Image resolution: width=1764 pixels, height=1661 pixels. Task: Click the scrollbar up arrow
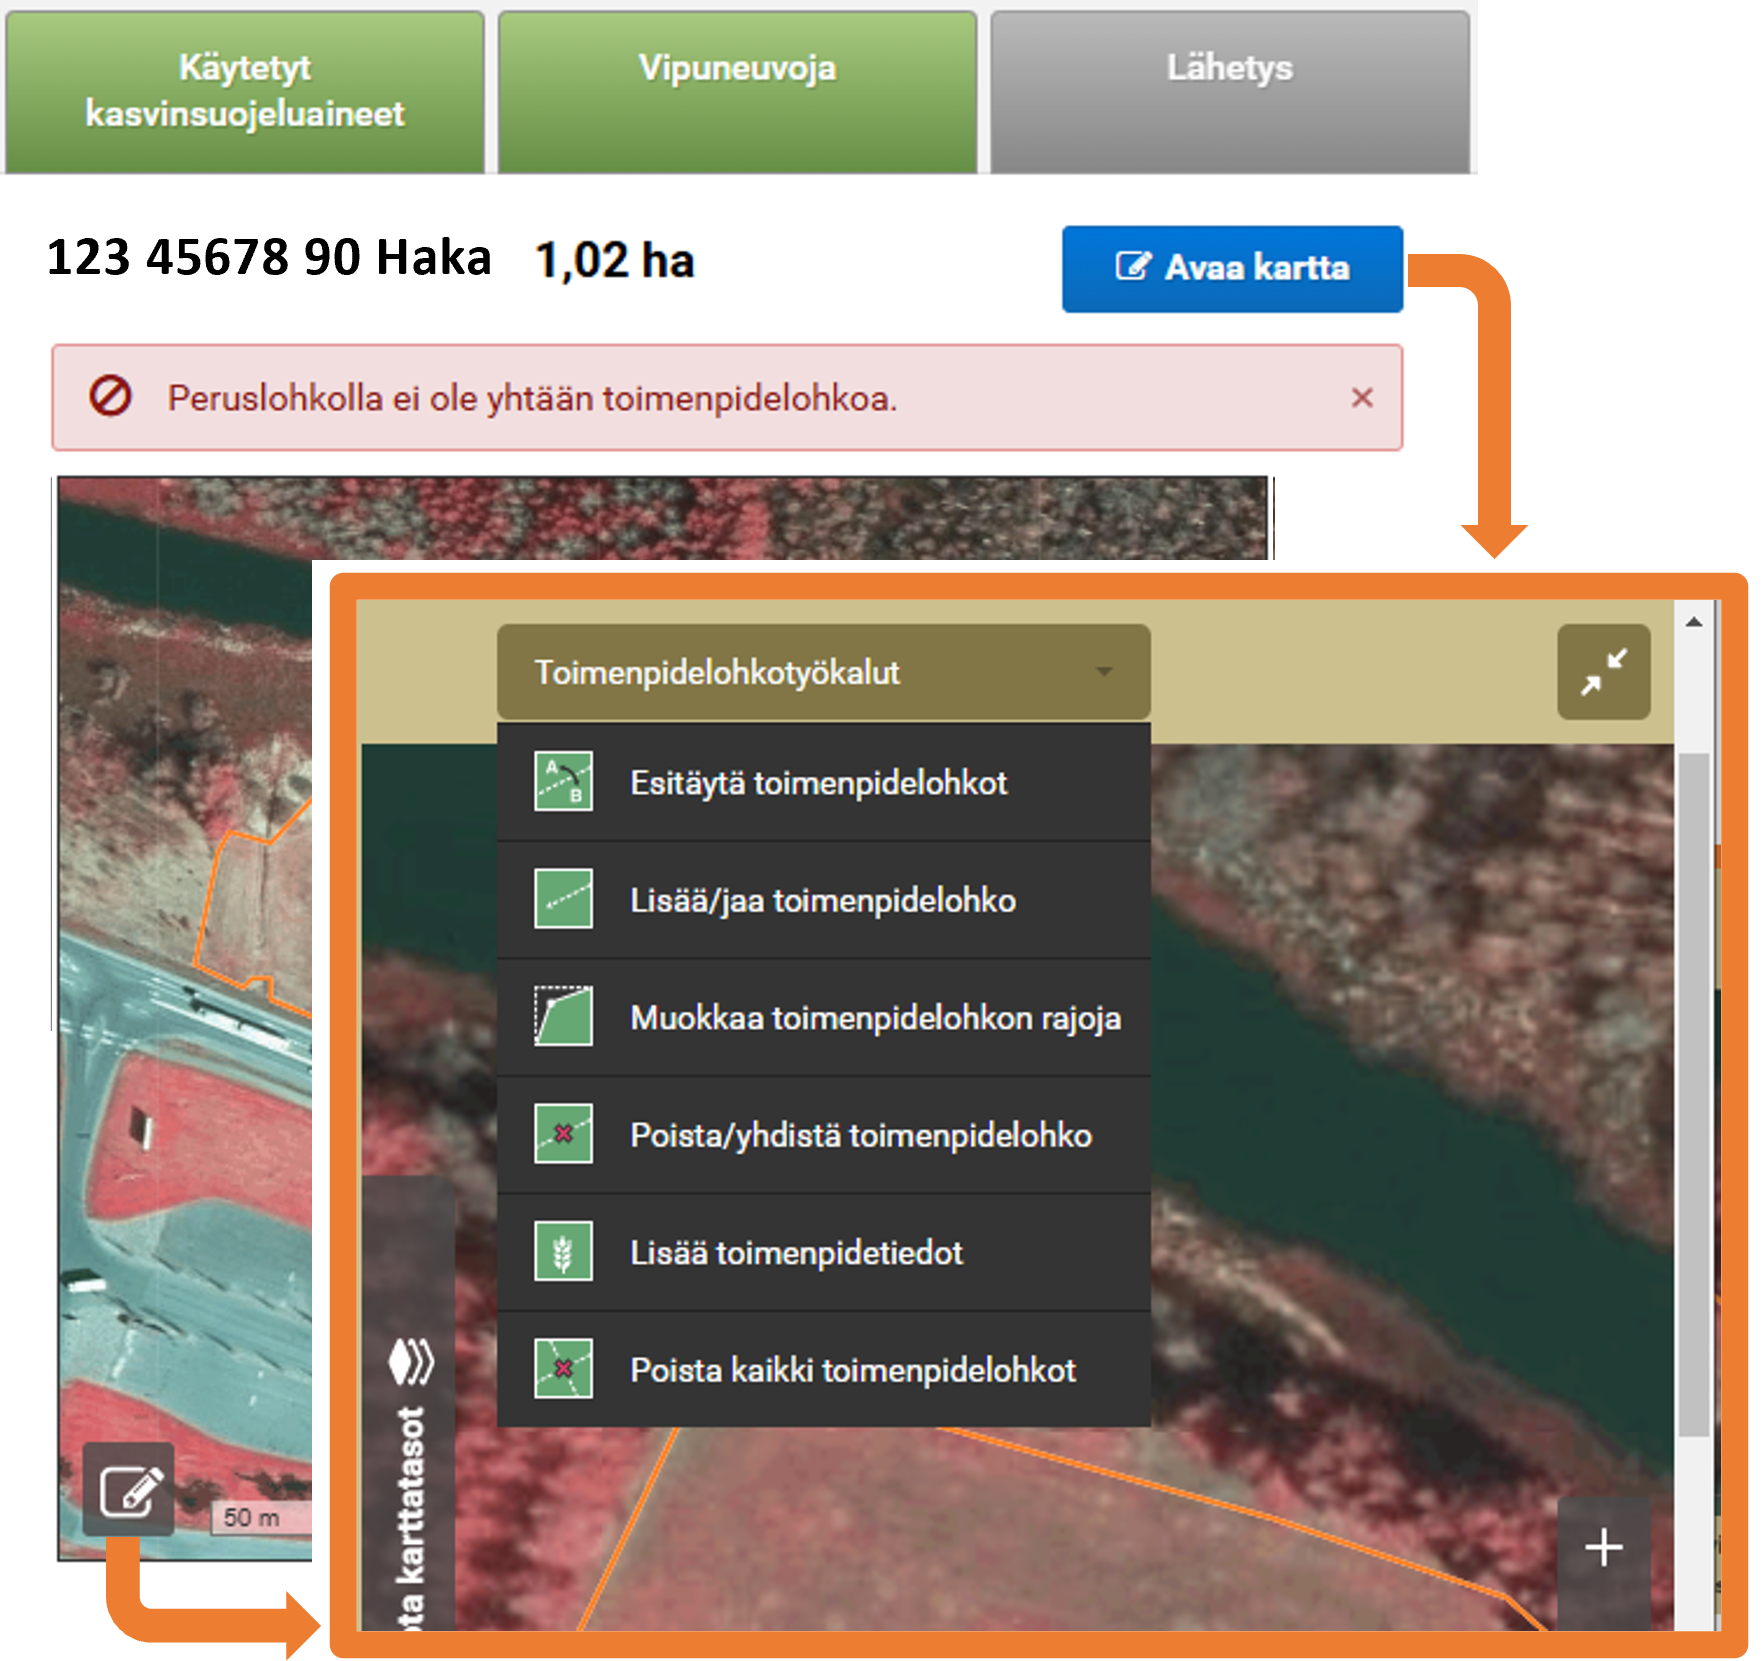[x=1694, y=622]
